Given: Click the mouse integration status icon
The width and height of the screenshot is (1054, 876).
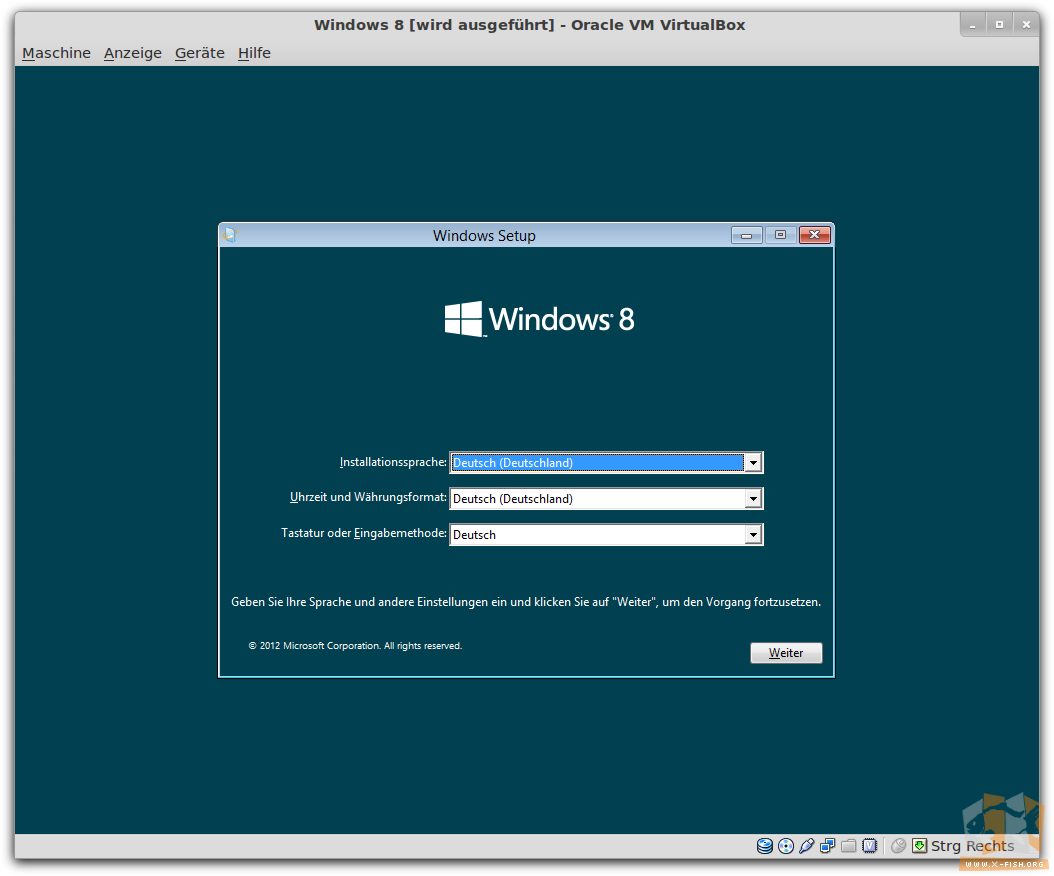Looking at the screenshot, I should (x=898, y=846).
